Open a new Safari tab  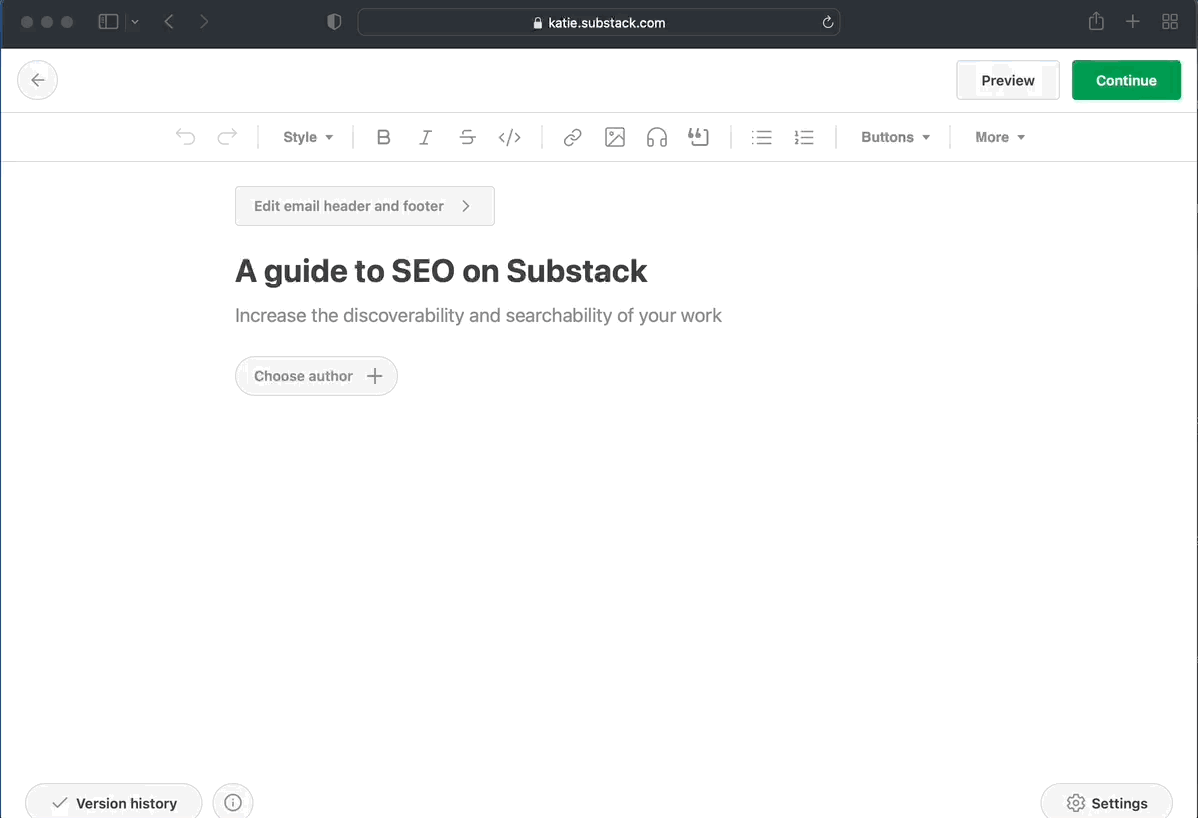1133,21
